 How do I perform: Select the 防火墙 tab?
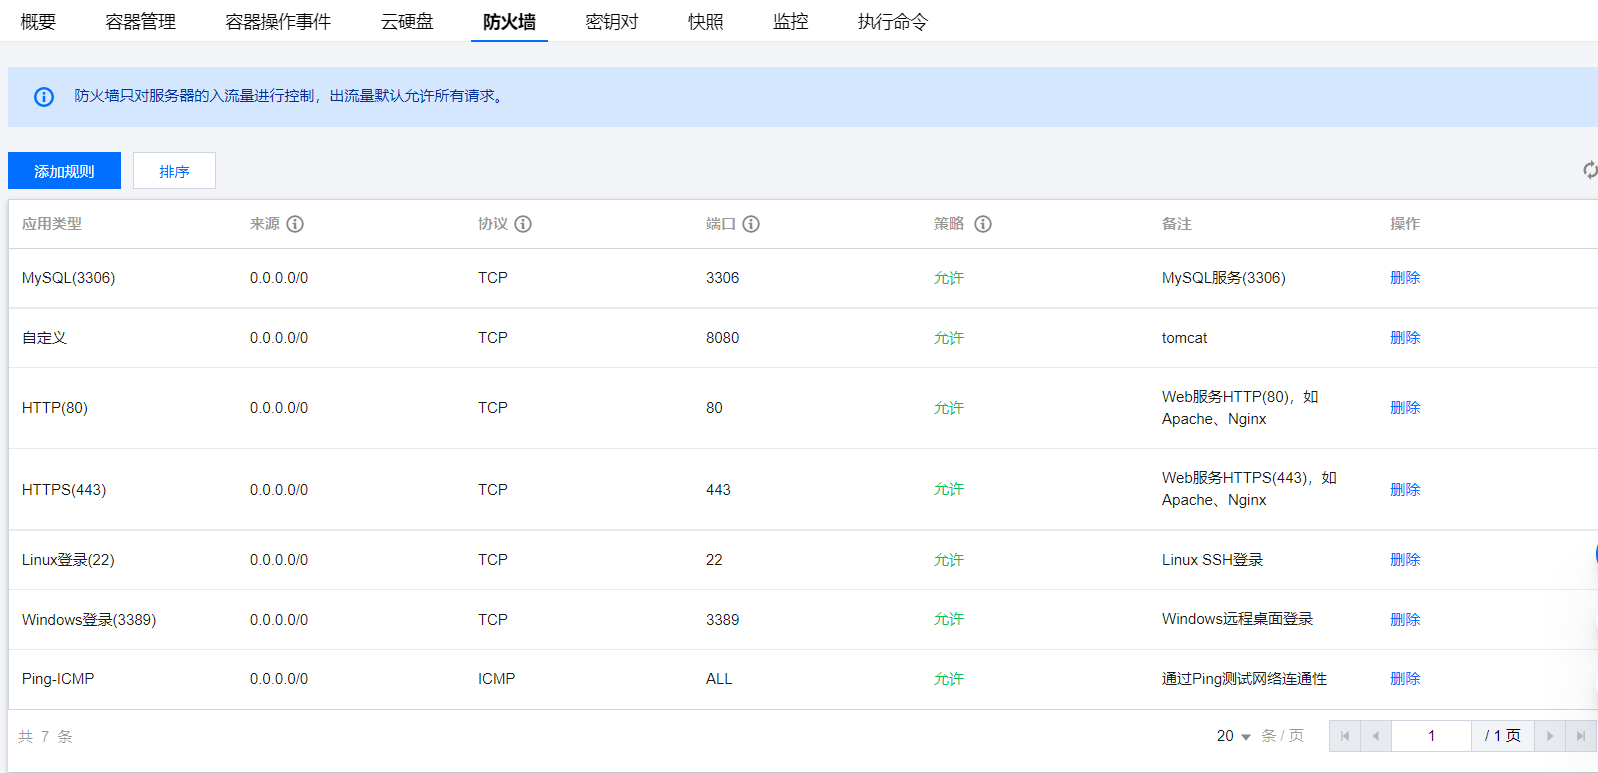click(x=509, y=21)
